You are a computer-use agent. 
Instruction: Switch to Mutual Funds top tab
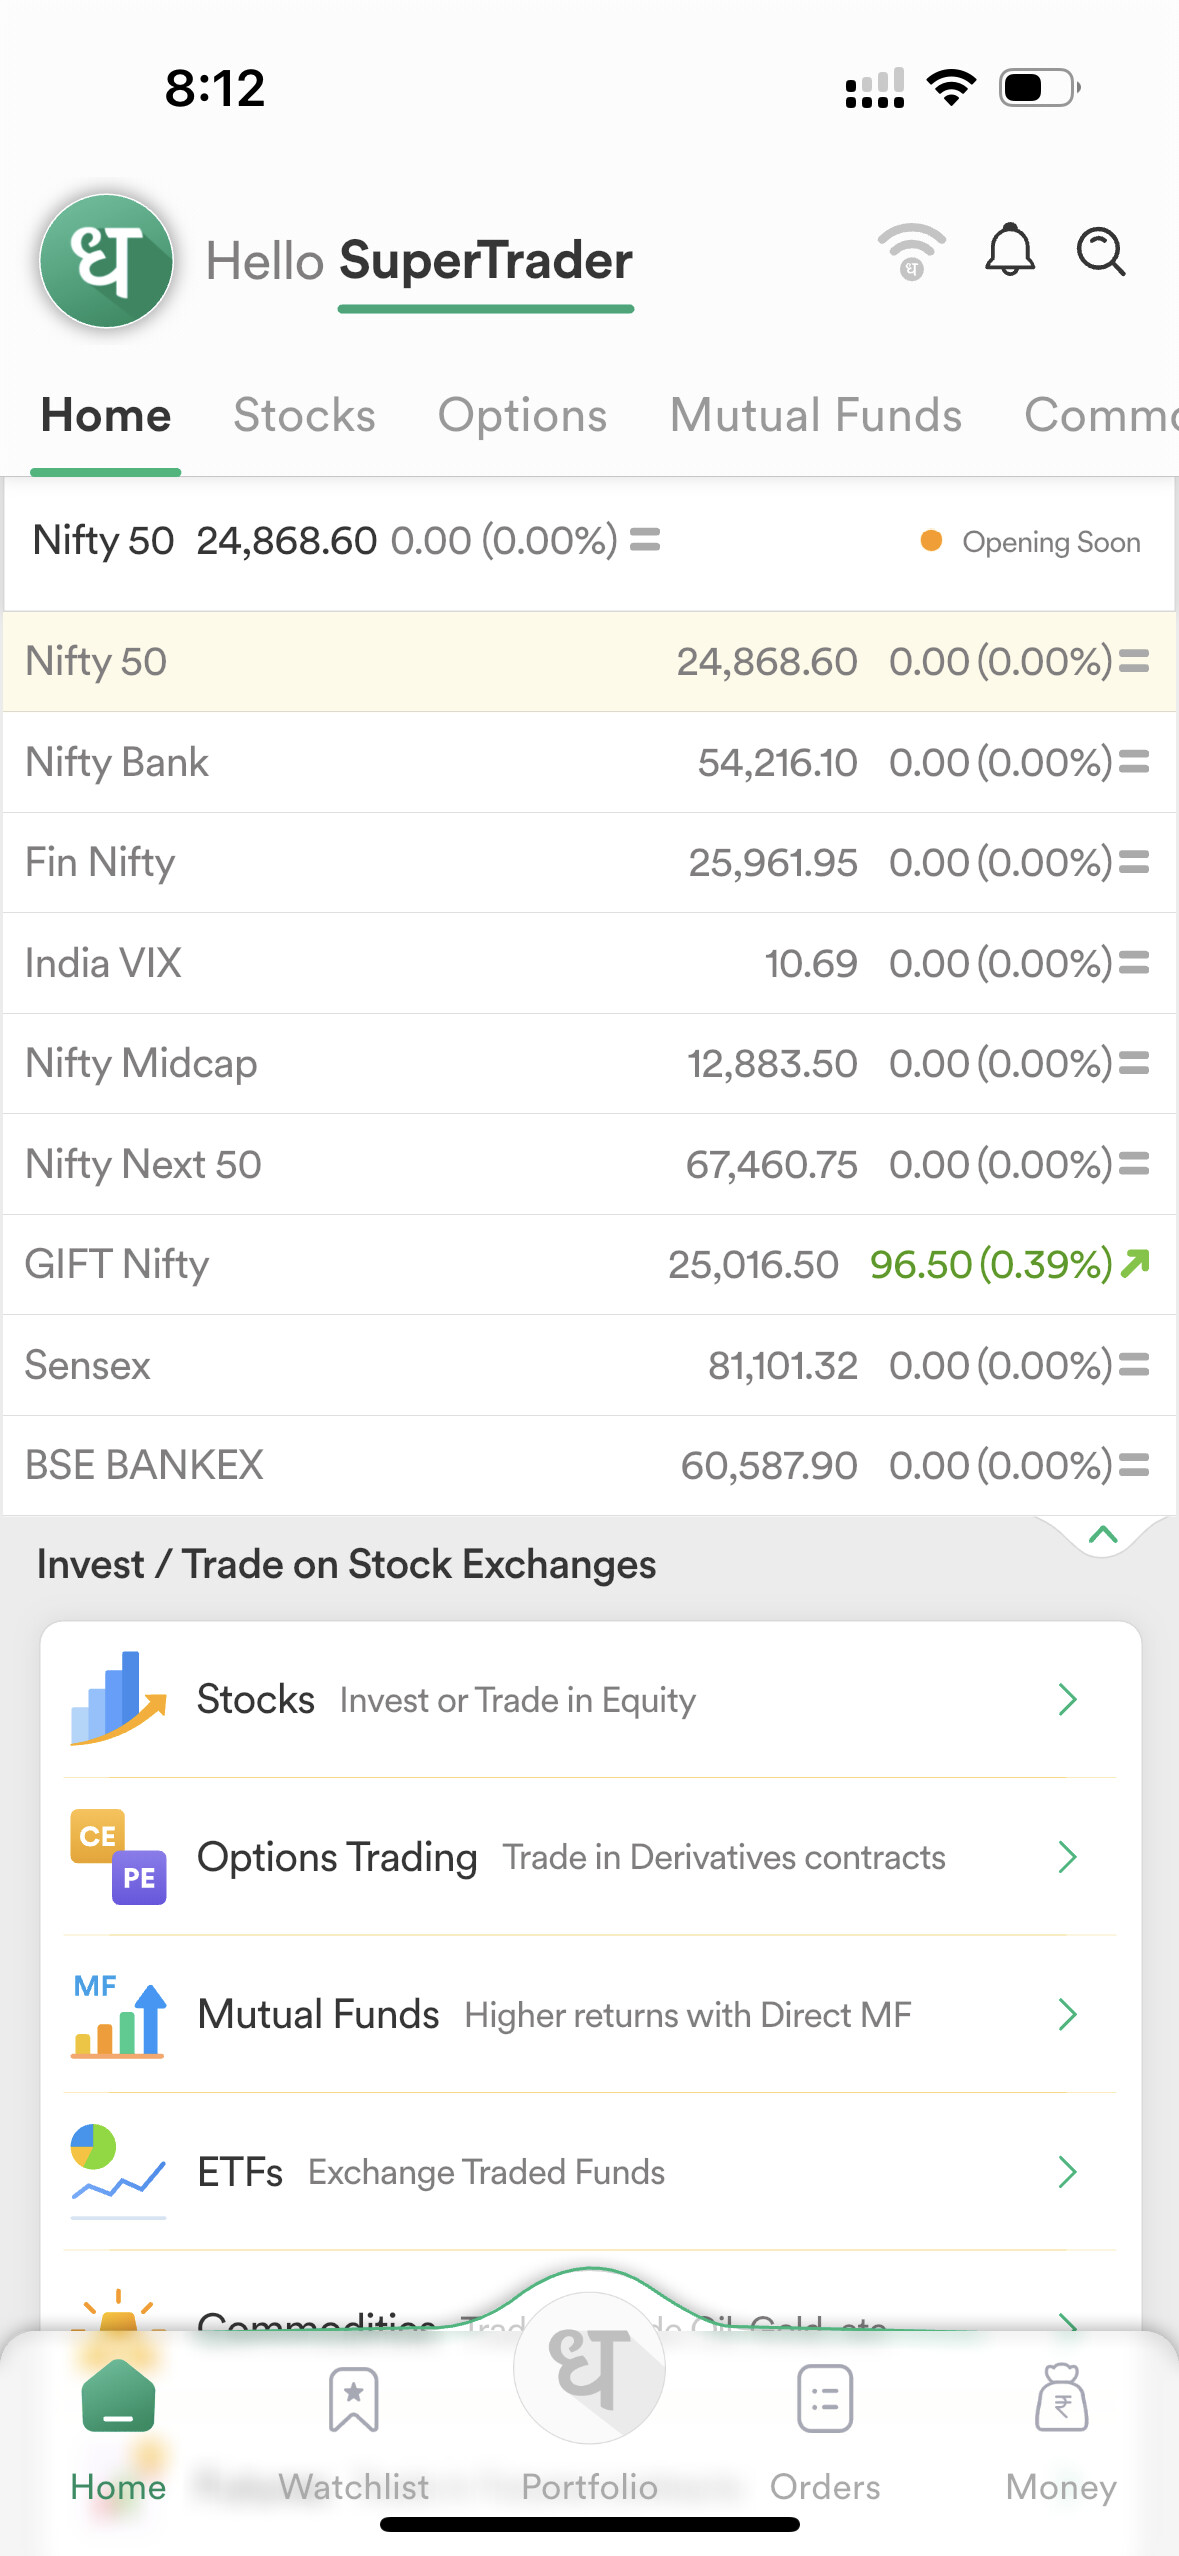pyautogui.click(x=815, y=416)
